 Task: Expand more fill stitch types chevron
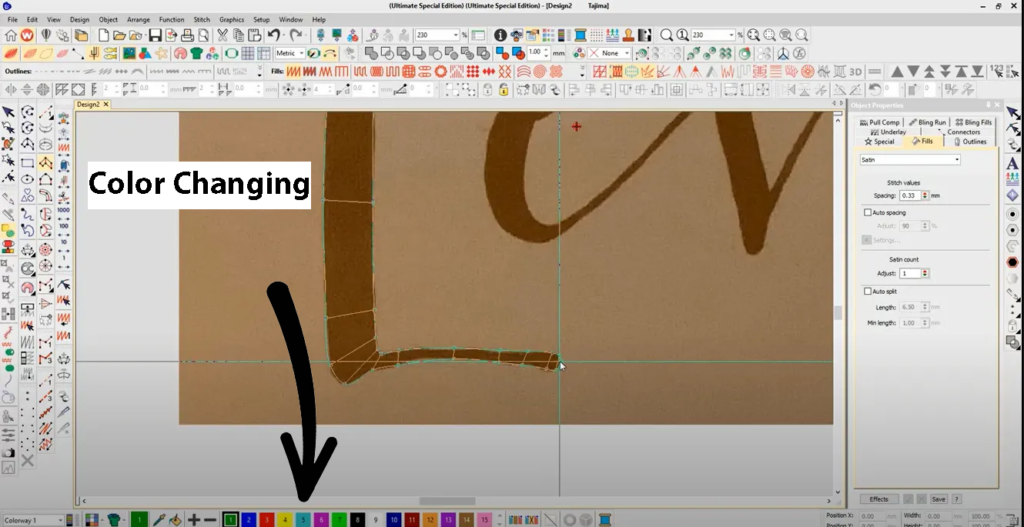583,71
